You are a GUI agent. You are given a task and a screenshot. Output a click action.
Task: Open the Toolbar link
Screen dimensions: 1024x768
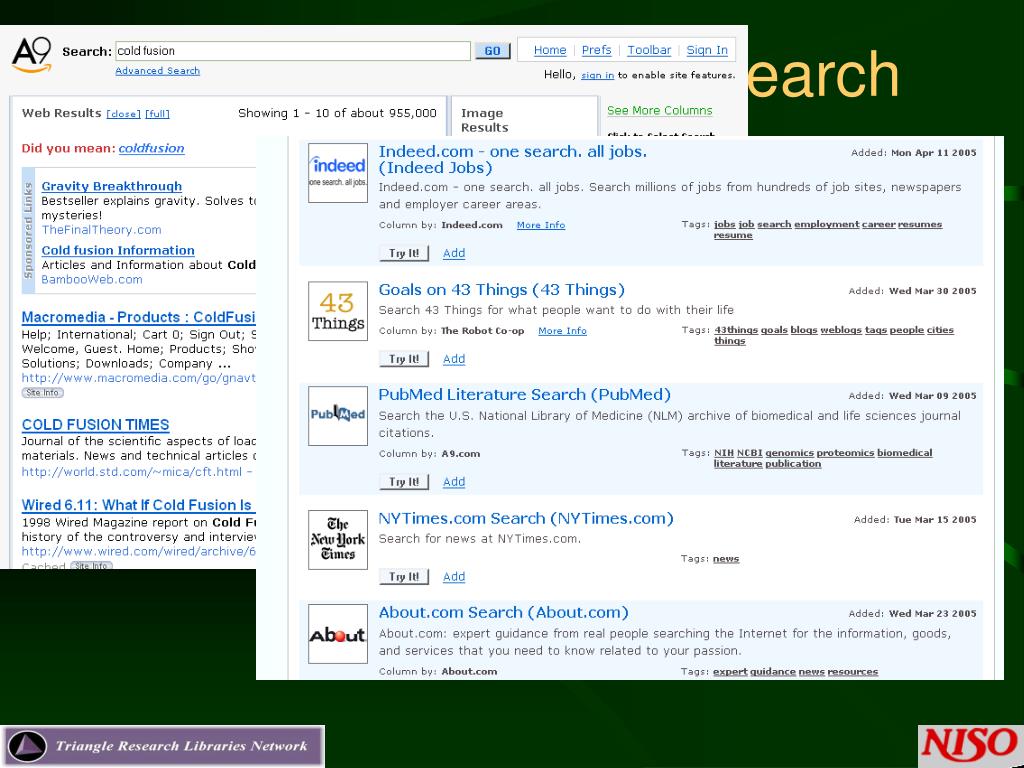click(649, 50)
